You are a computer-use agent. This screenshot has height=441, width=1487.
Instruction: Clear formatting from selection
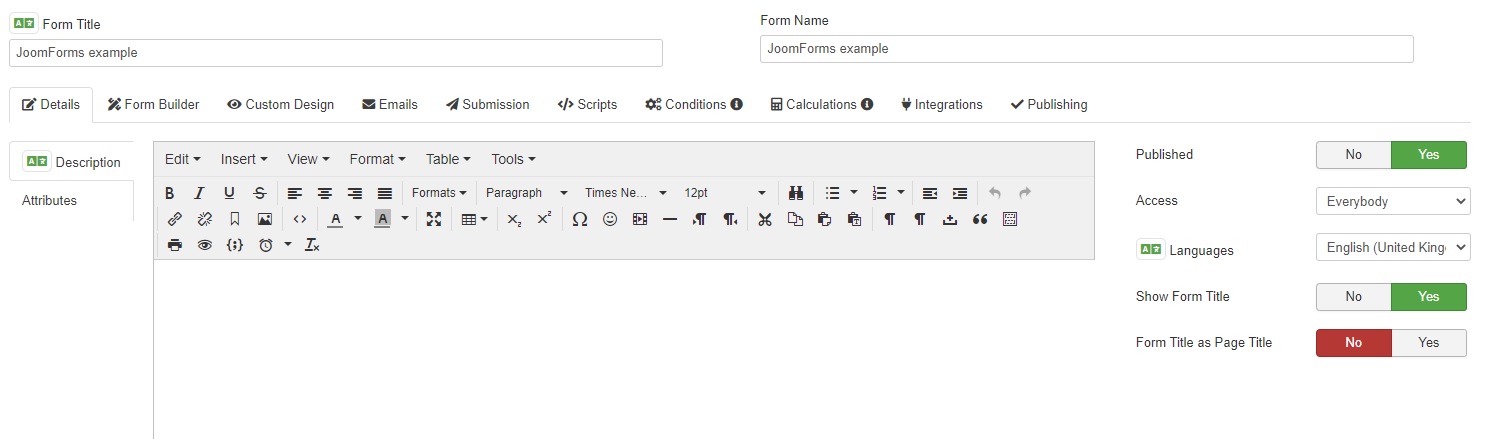point(312,245)
